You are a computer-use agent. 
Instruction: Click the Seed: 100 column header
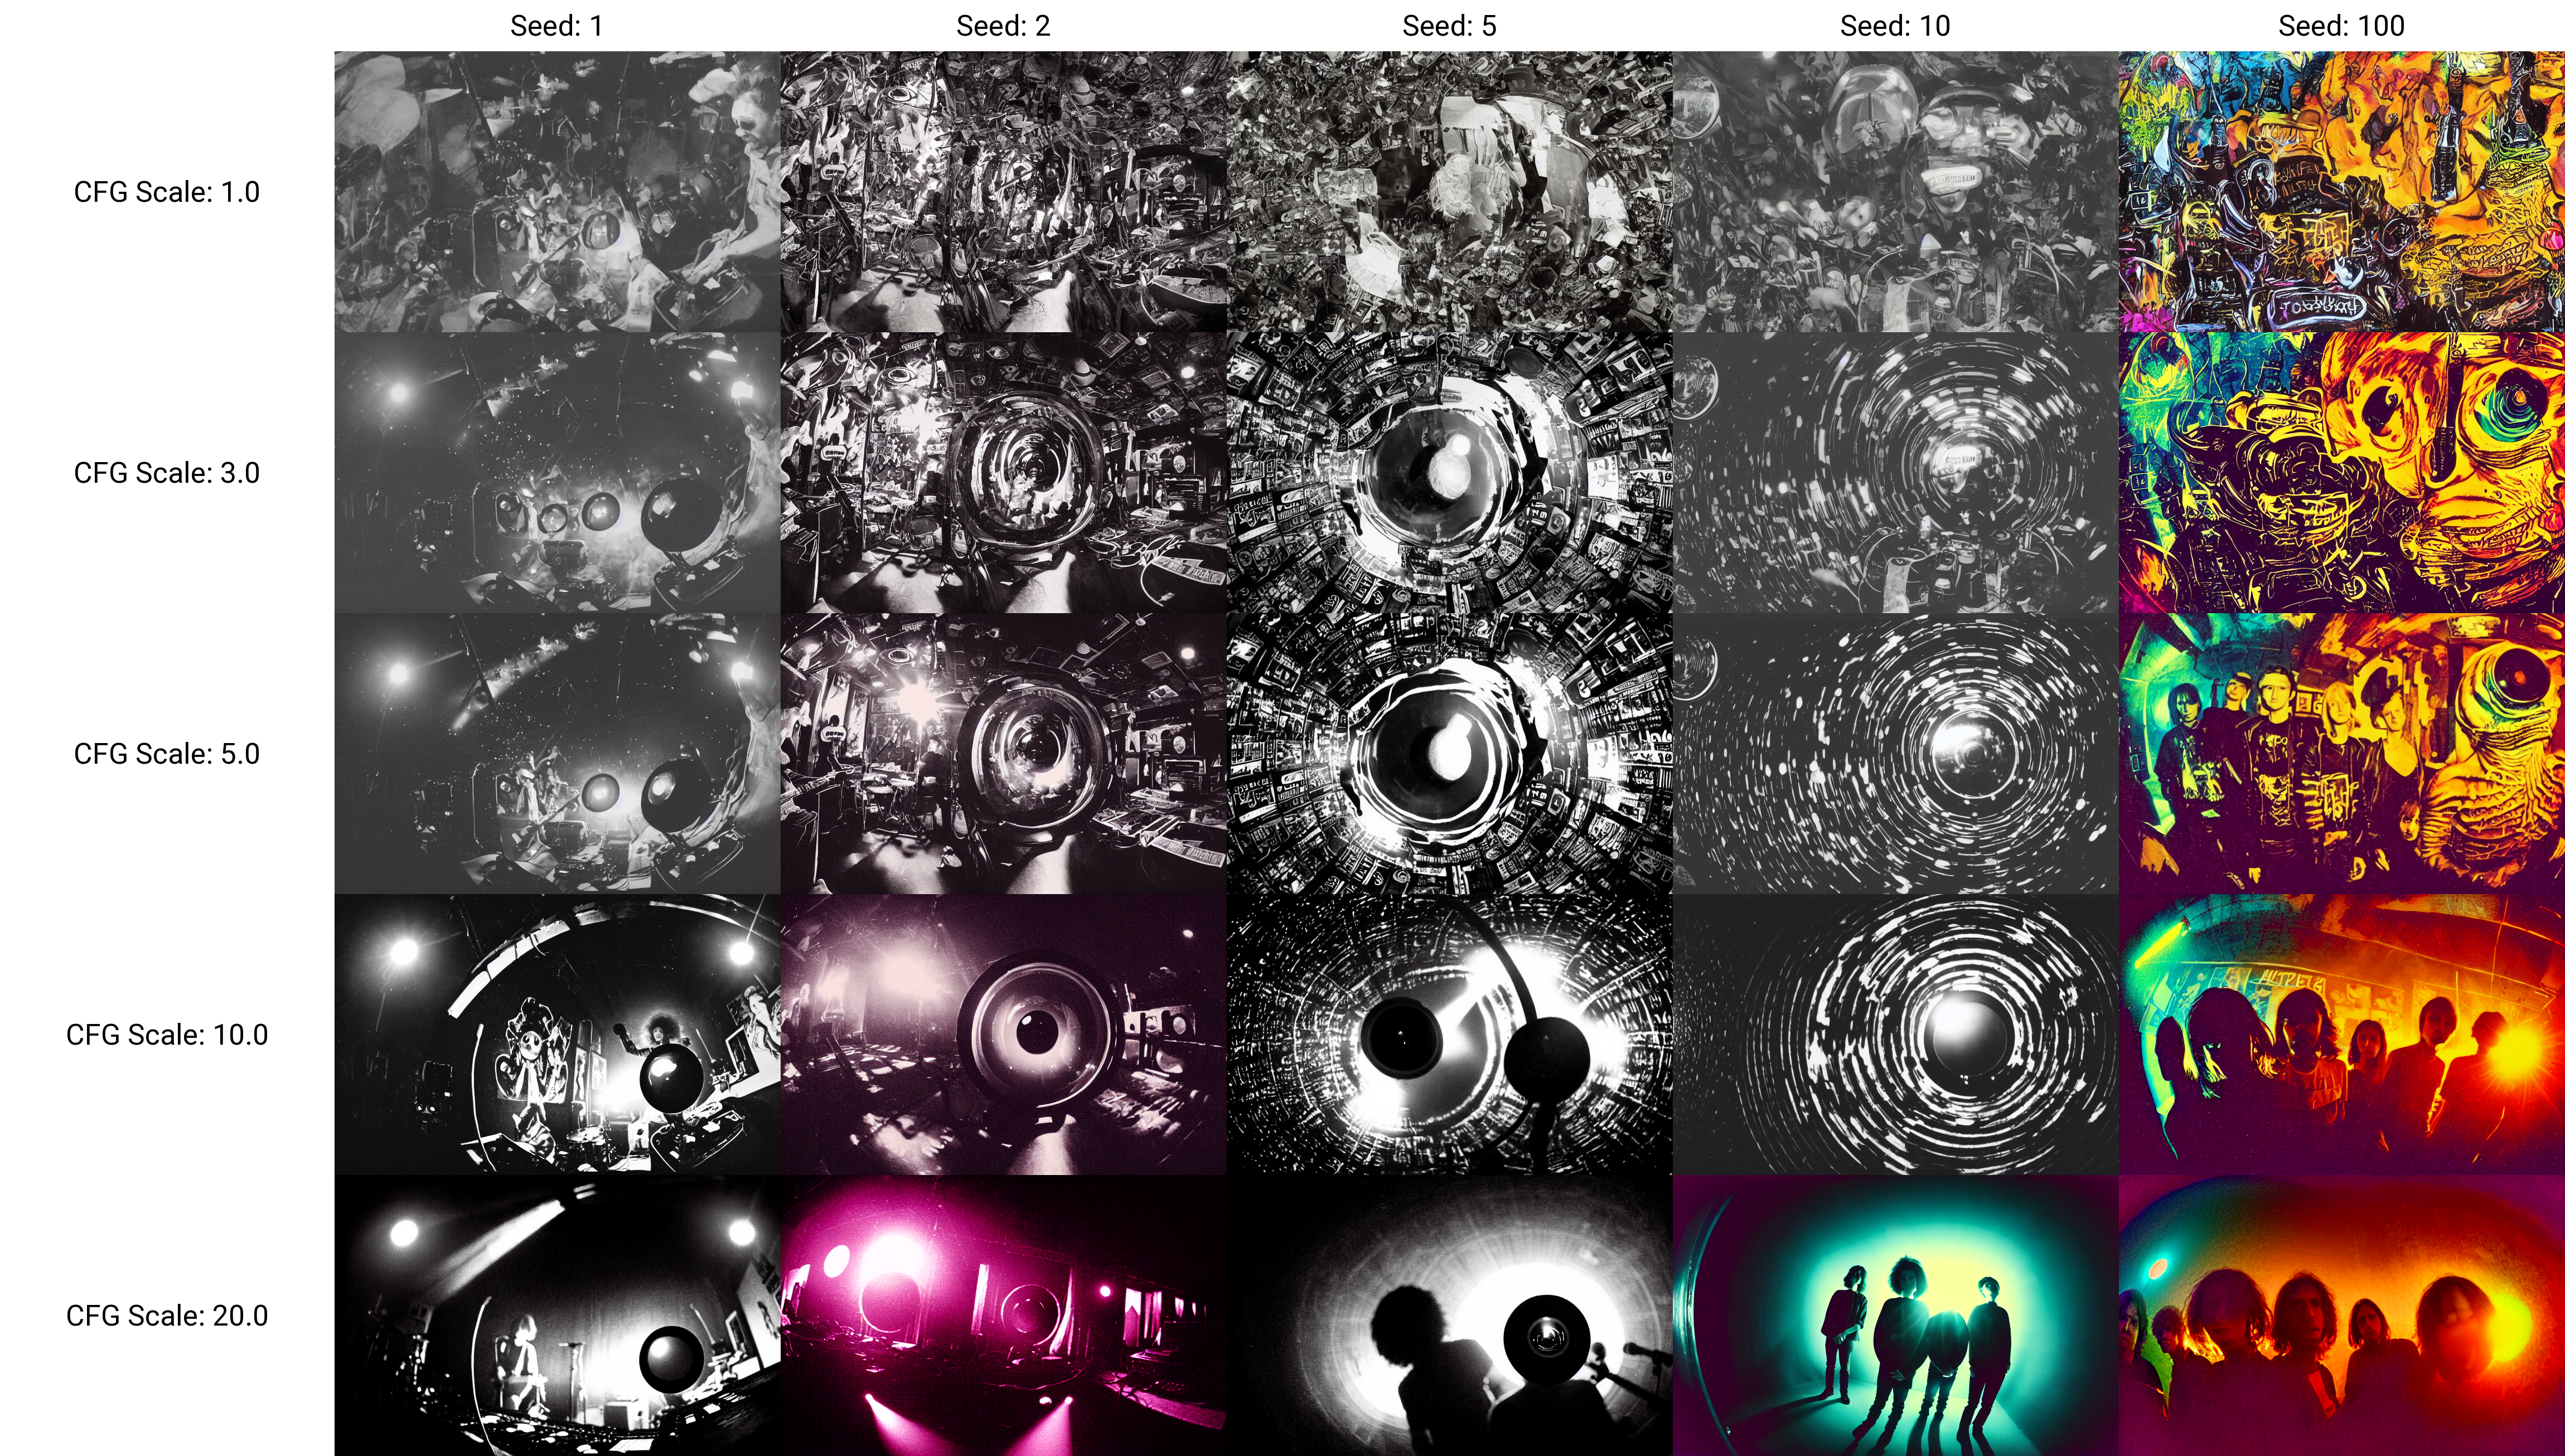click(2340, 26)
